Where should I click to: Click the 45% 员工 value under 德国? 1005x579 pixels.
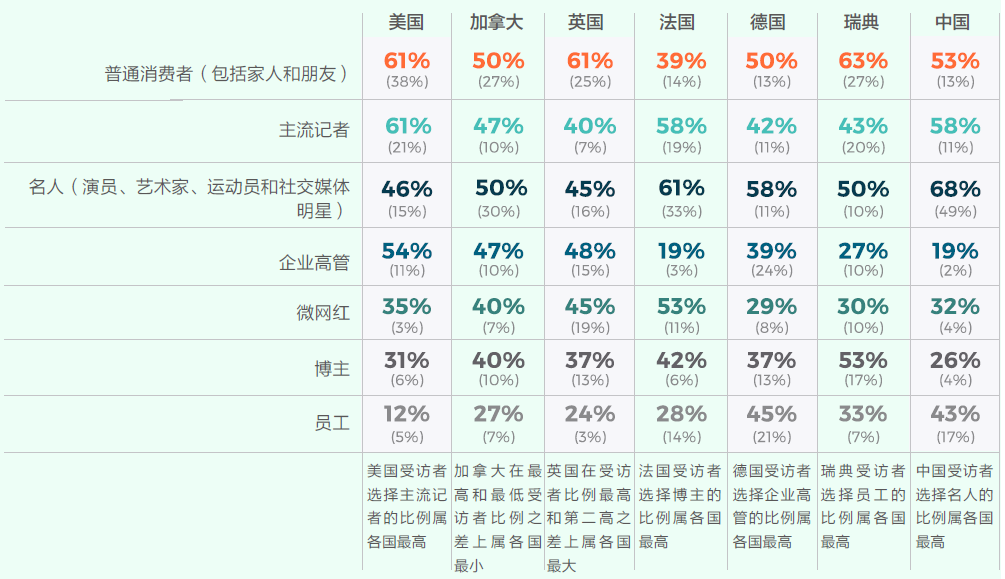771,414
